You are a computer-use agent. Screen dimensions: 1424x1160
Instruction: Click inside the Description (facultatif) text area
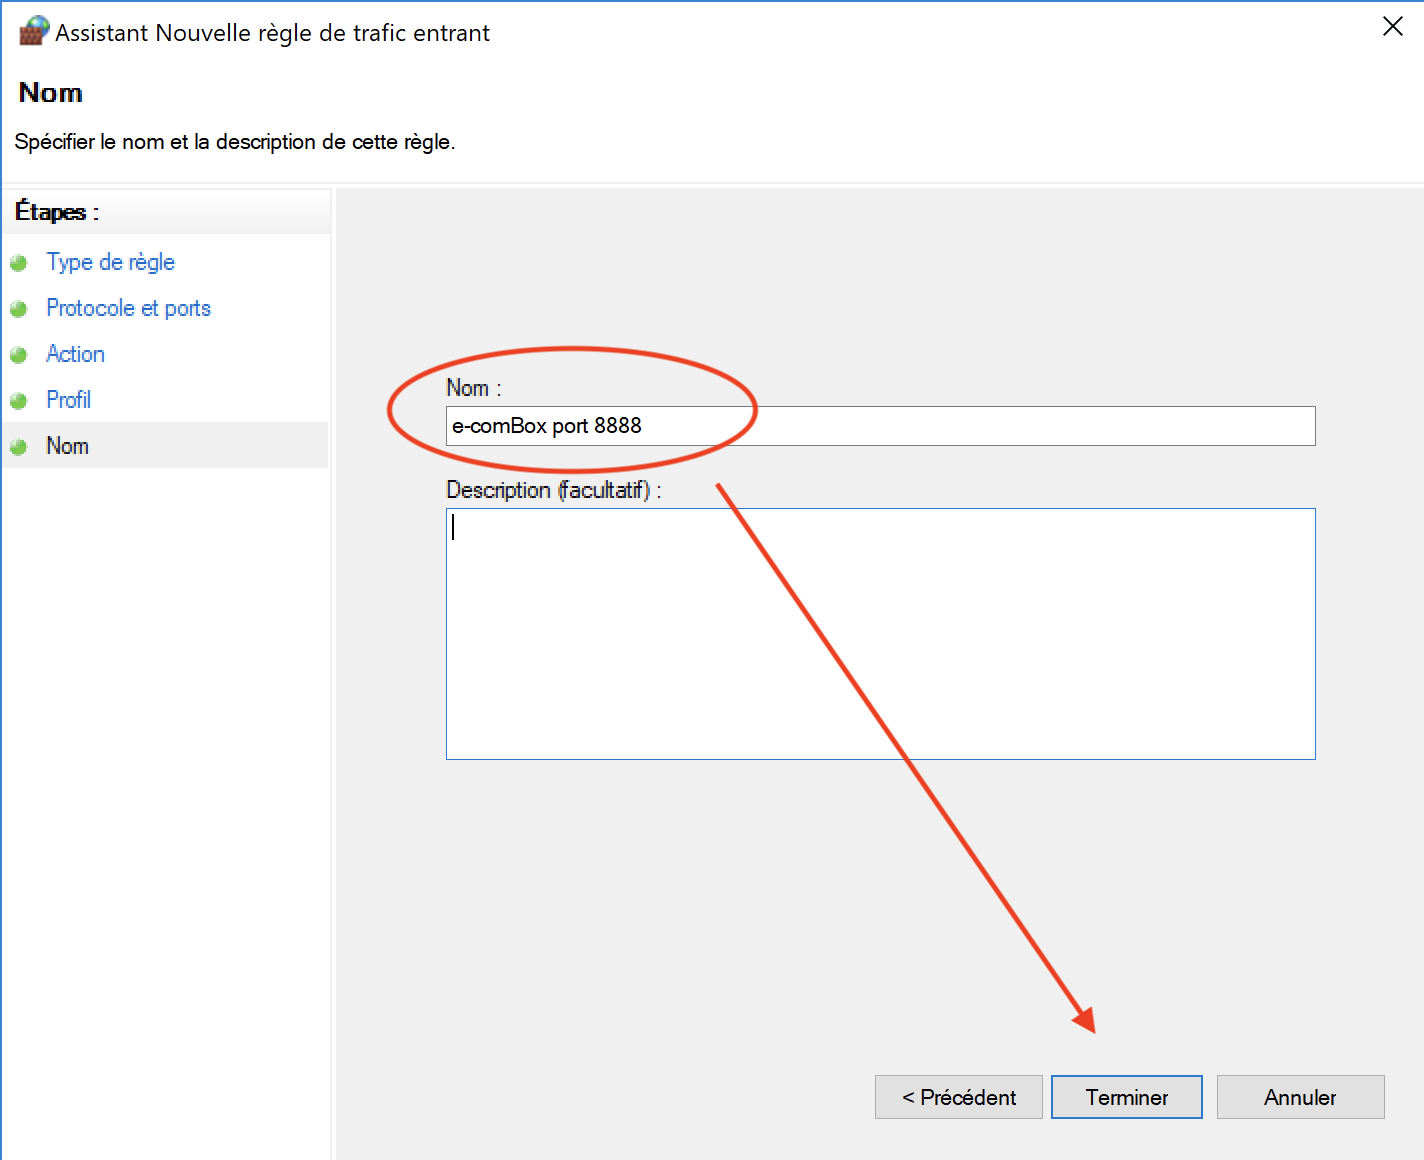click(880, 634)
